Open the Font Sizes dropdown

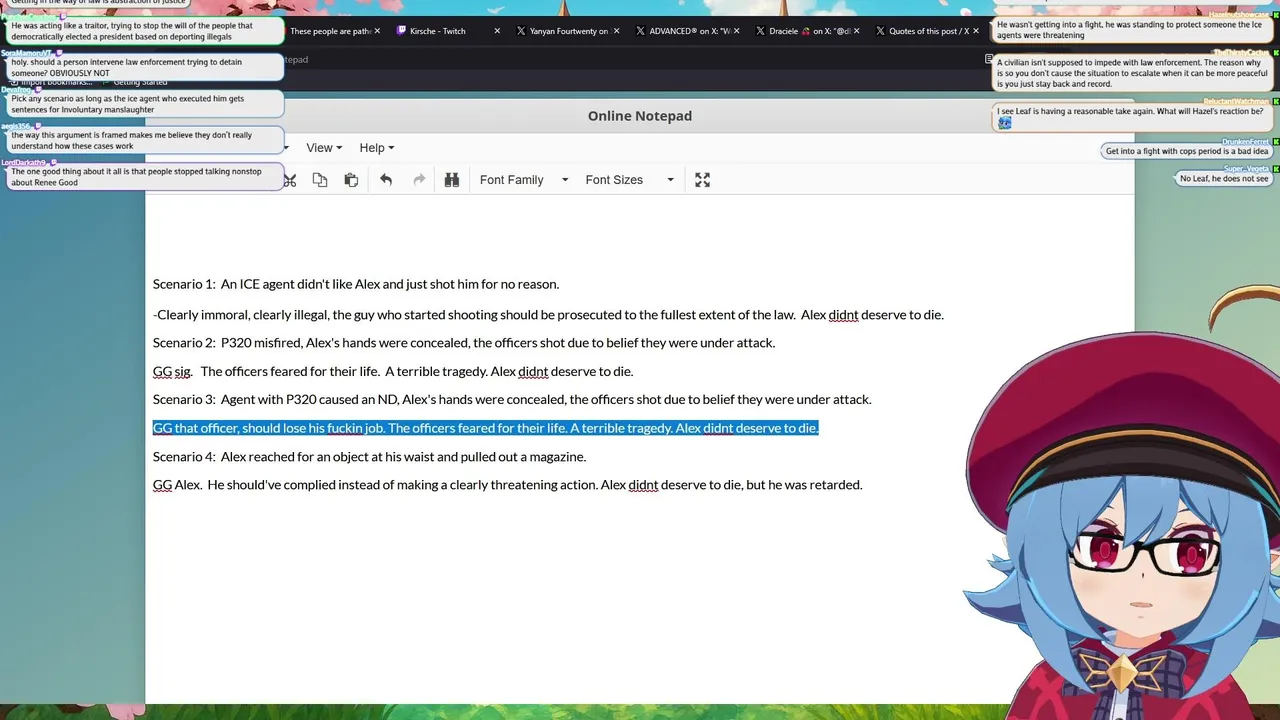(x=629, y=180)
